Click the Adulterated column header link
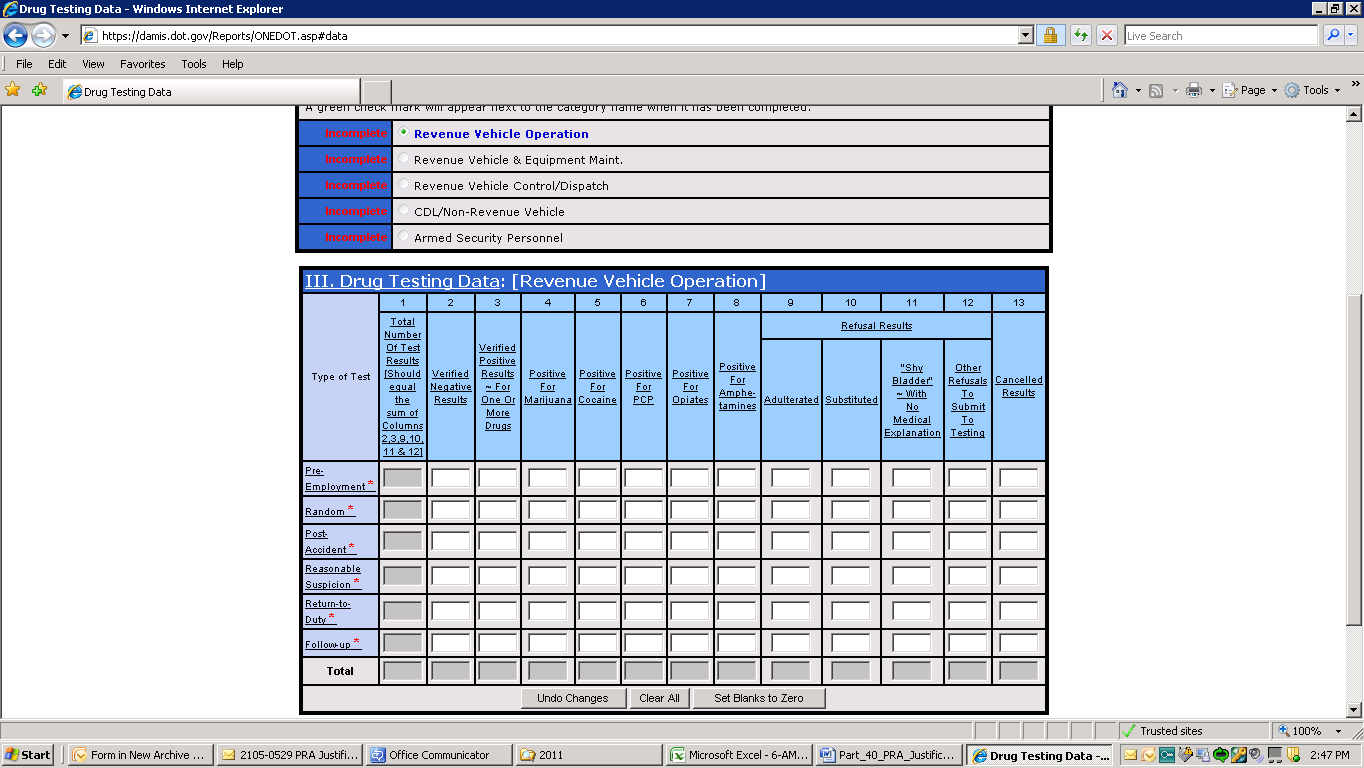 click(791, 400)
